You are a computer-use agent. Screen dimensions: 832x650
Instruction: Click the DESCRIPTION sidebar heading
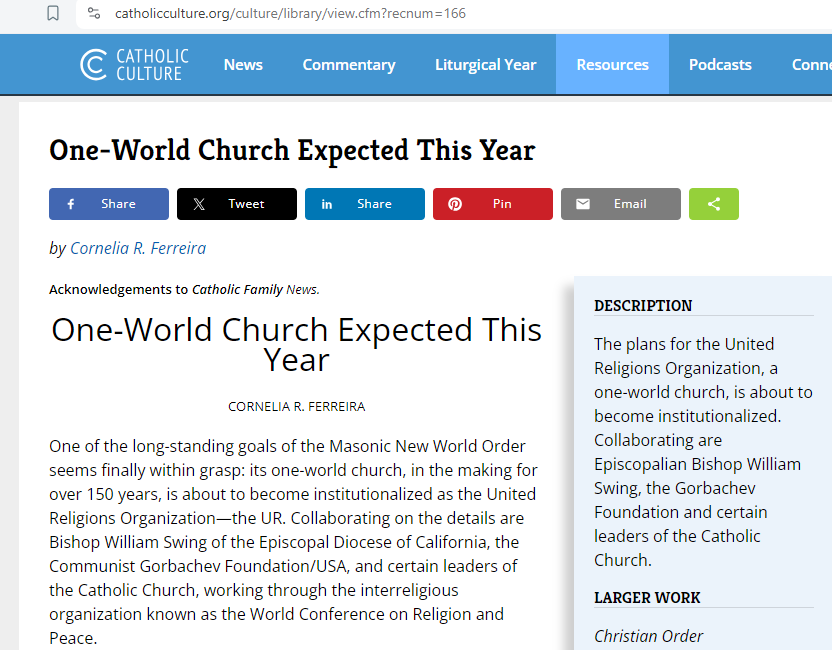[643, 306]
